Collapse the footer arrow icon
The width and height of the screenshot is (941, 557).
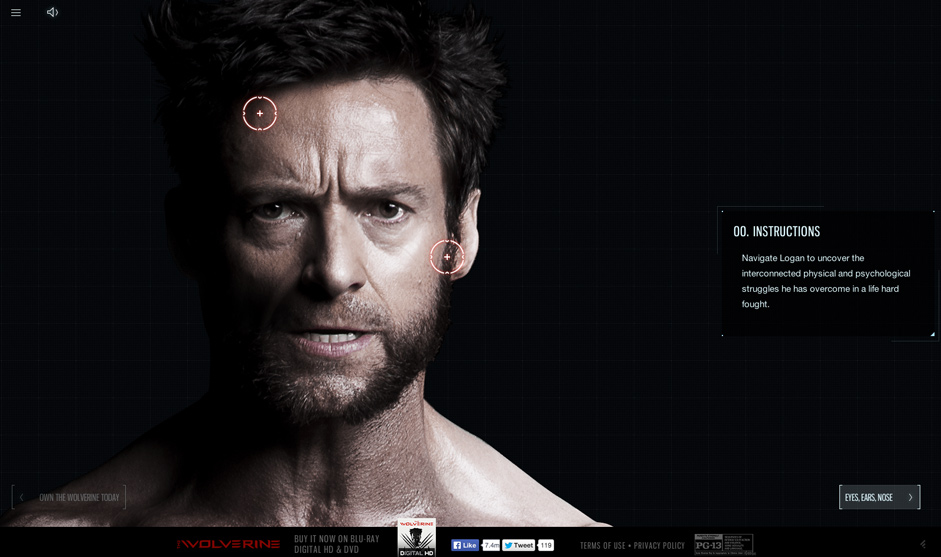tap(923, 544)
